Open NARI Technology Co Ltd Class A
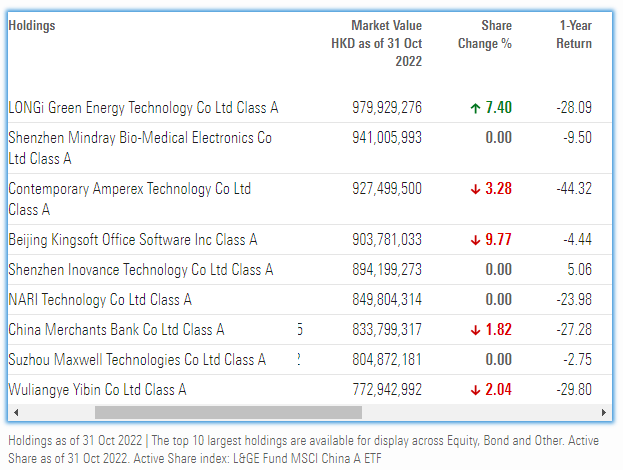Viewport: 623px width, 470px height. tap(100, 300)
